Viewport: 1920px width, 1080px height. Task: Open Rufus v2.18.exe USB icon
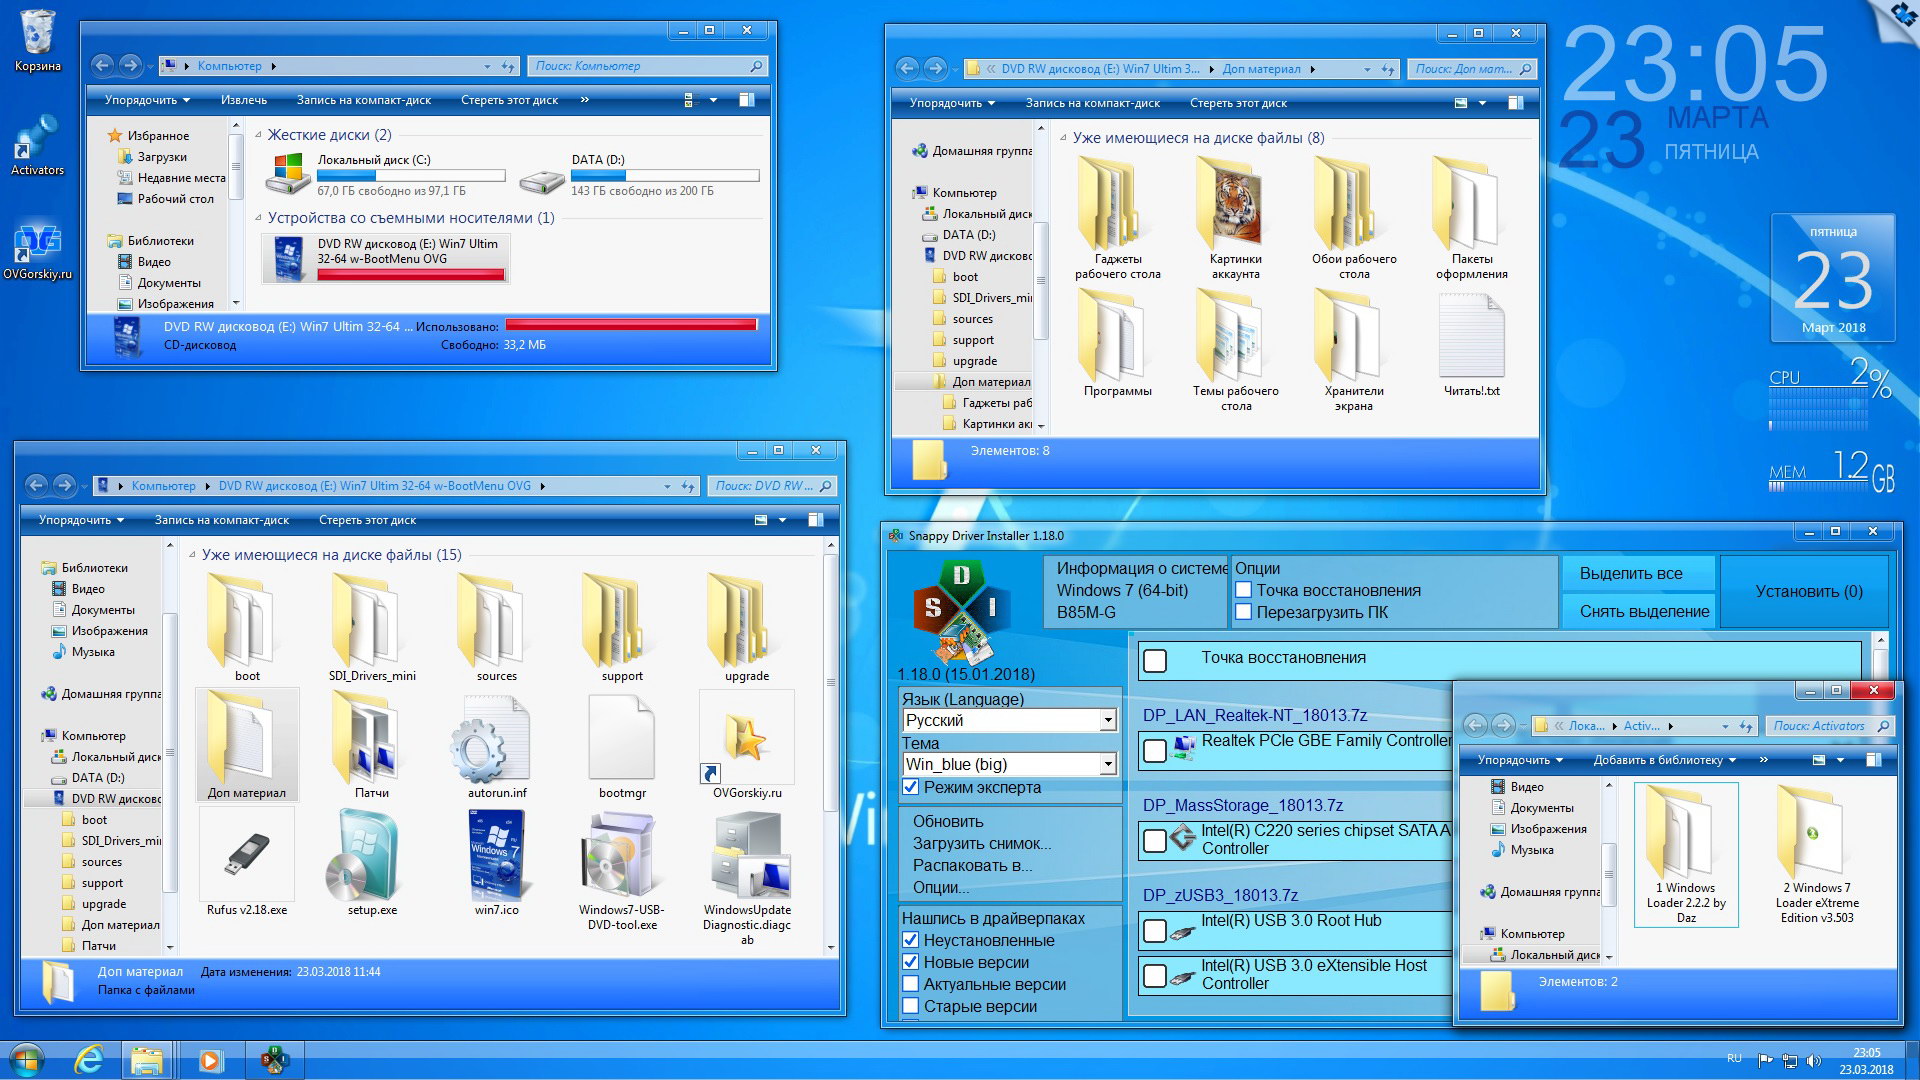(246, 855)
